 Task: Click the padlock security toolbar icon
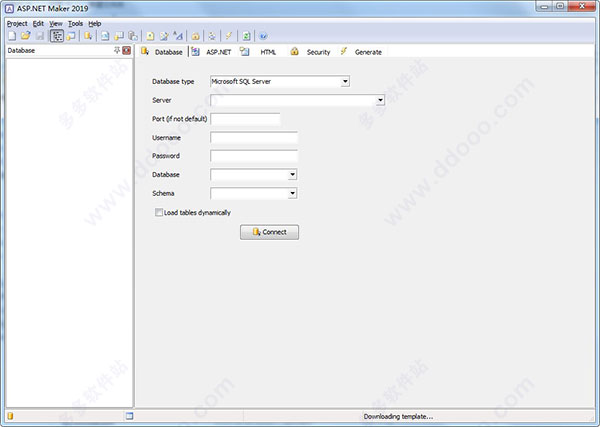click(195, 36)
